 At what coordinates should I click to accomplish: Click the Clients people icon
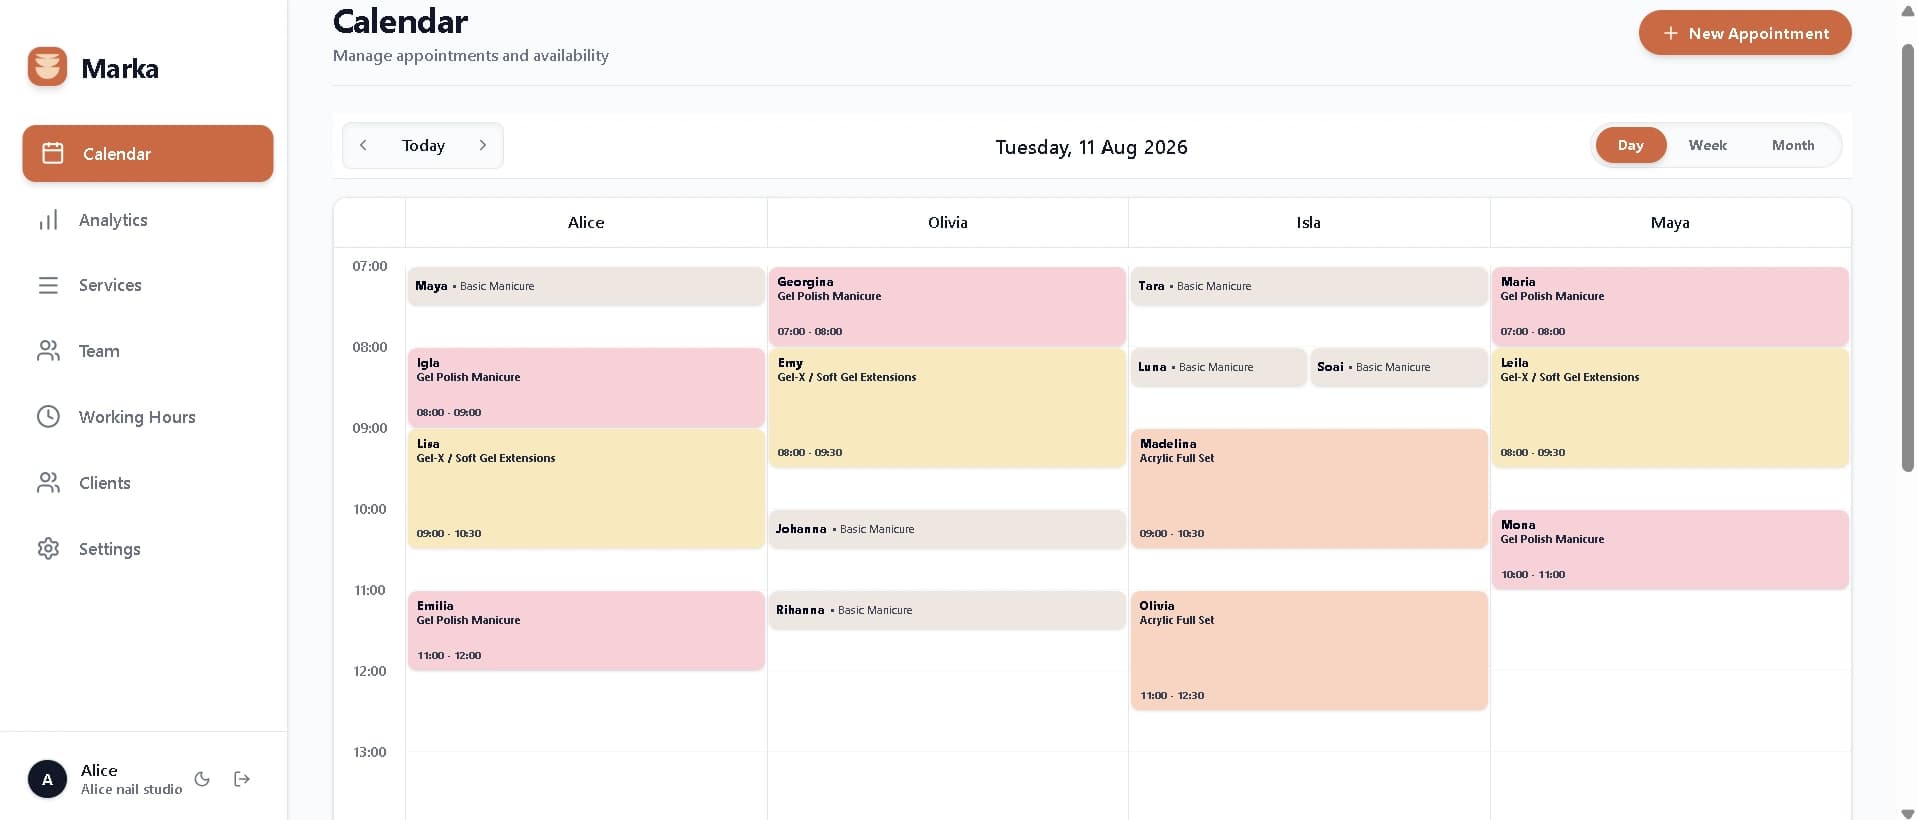(48, 483)
